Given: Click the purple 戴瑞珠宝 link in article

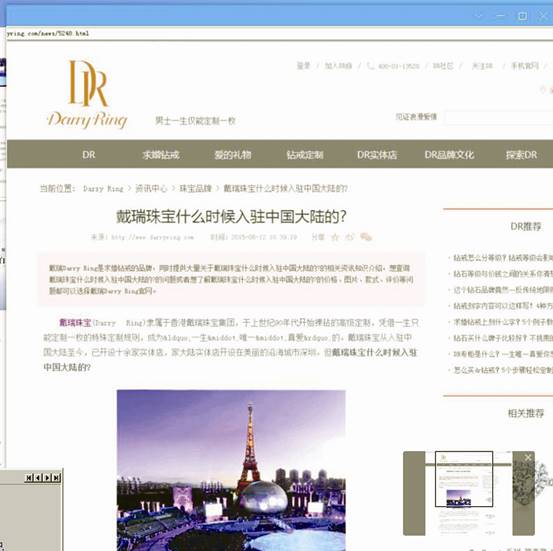Looking at the screenshot, I should (75, 322).
